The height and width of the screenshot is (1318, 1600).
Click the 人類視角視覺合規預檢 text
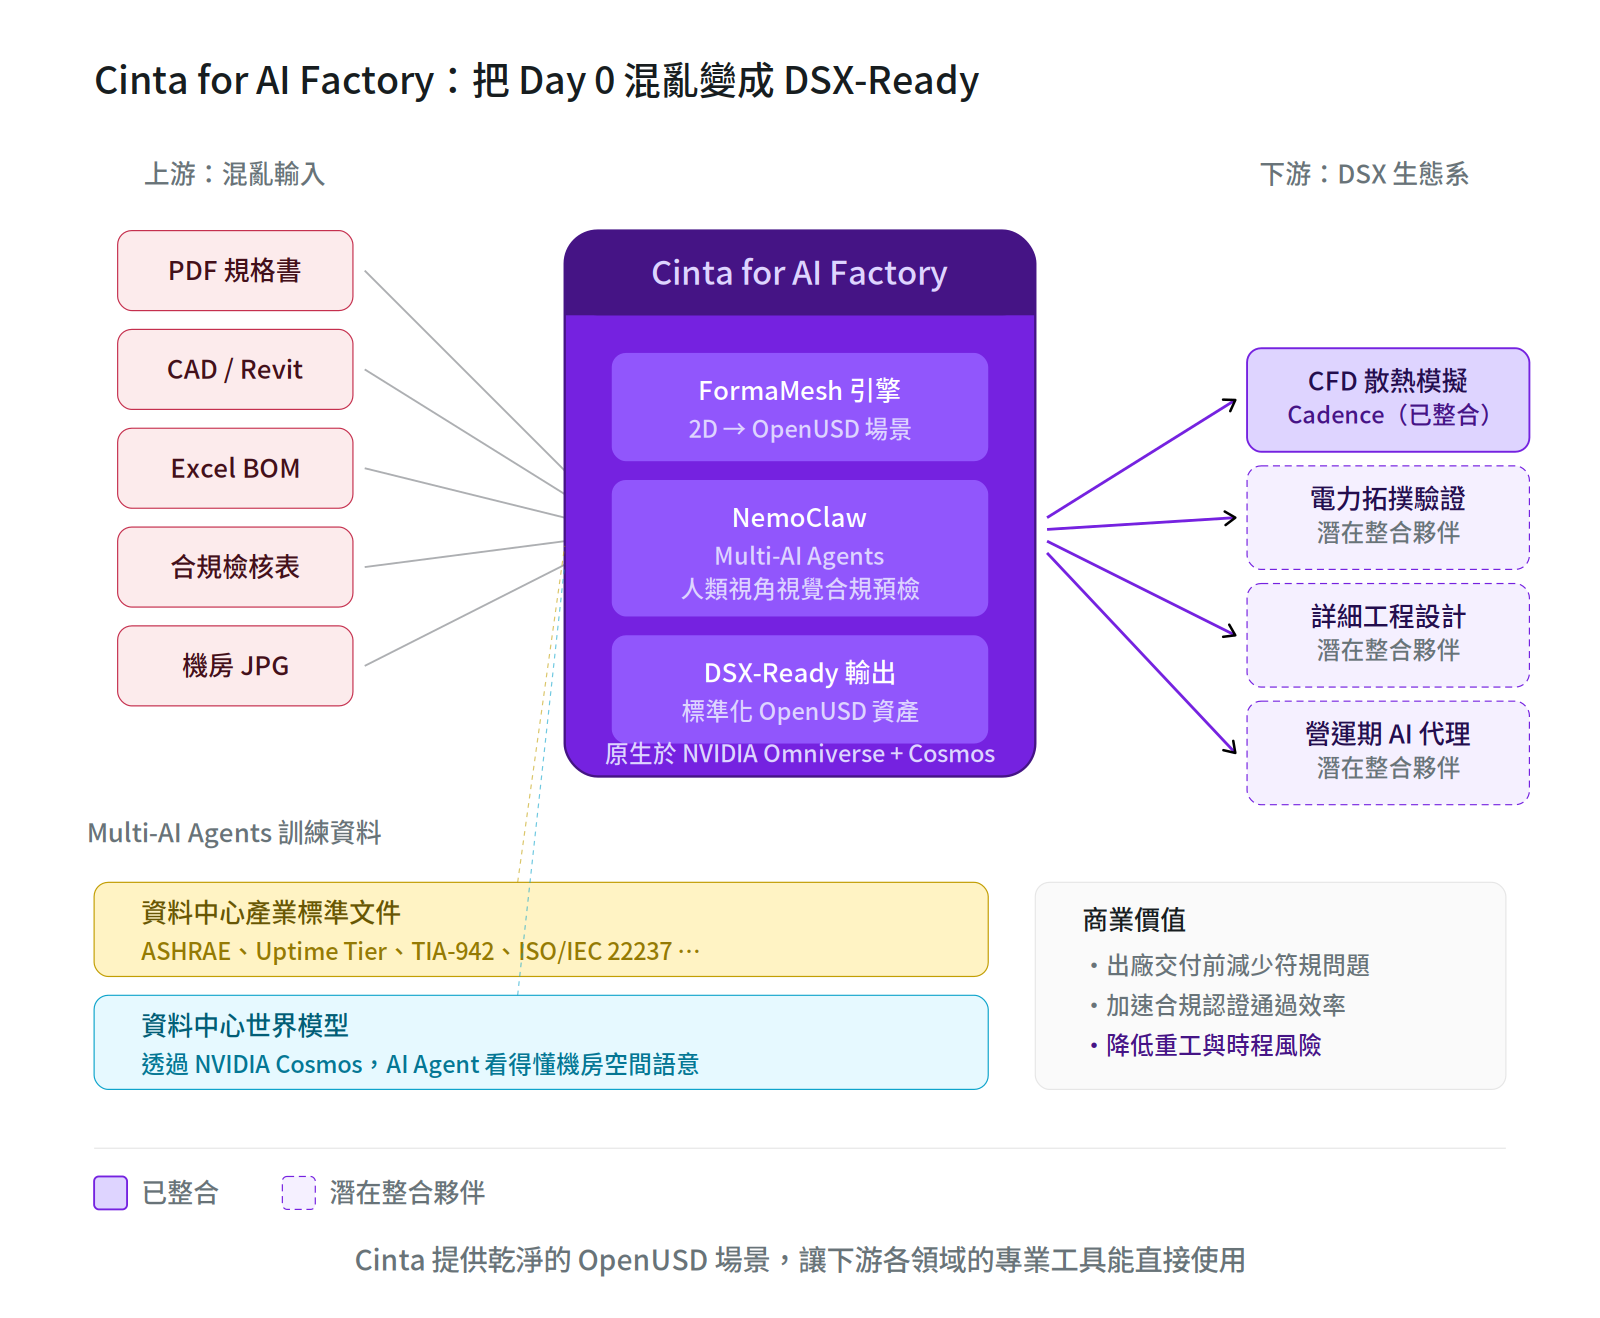point(800,589)
